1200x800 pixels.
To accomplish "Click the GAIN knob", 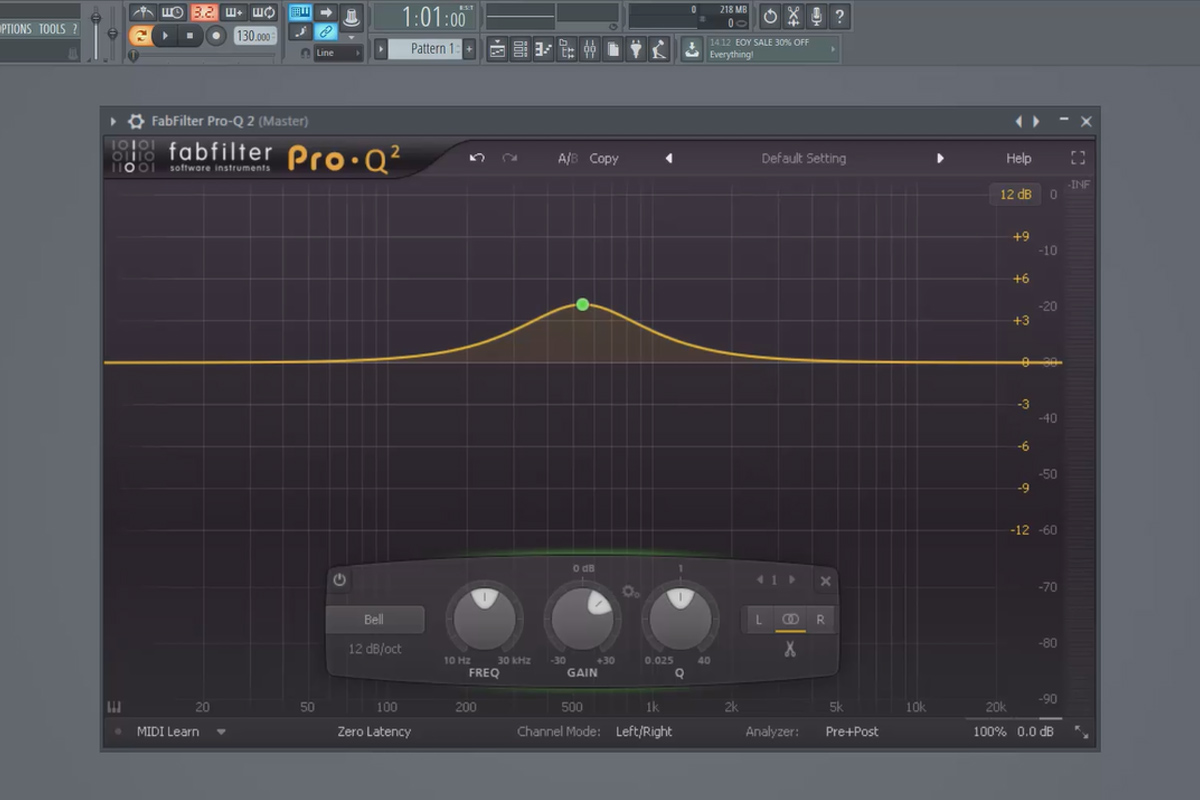I will [x=582, y=617].
